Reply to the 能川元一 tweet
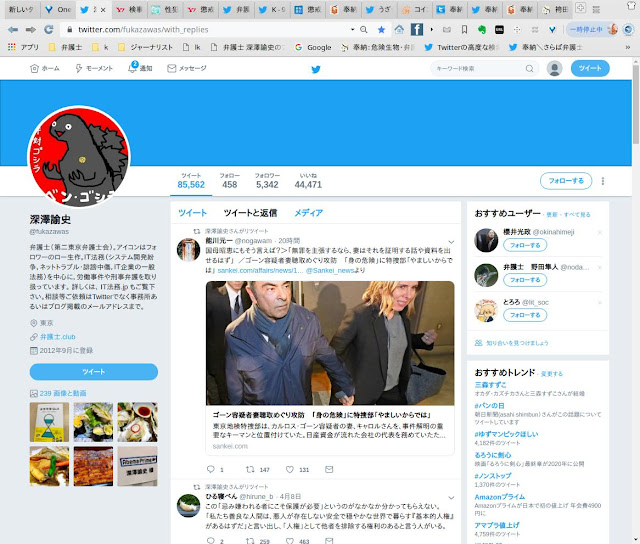The width and height of the screenshot is (640, 544). 211,469
